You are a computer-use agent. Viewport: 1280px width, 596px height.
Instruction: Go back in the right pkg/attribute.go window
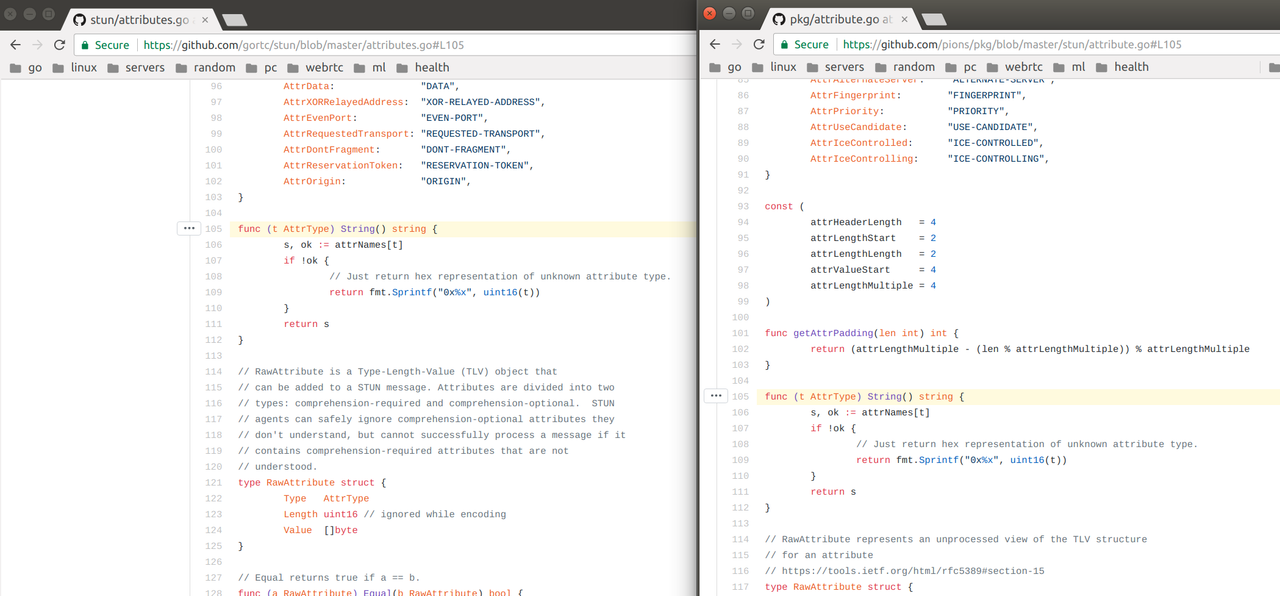[714, 45]
